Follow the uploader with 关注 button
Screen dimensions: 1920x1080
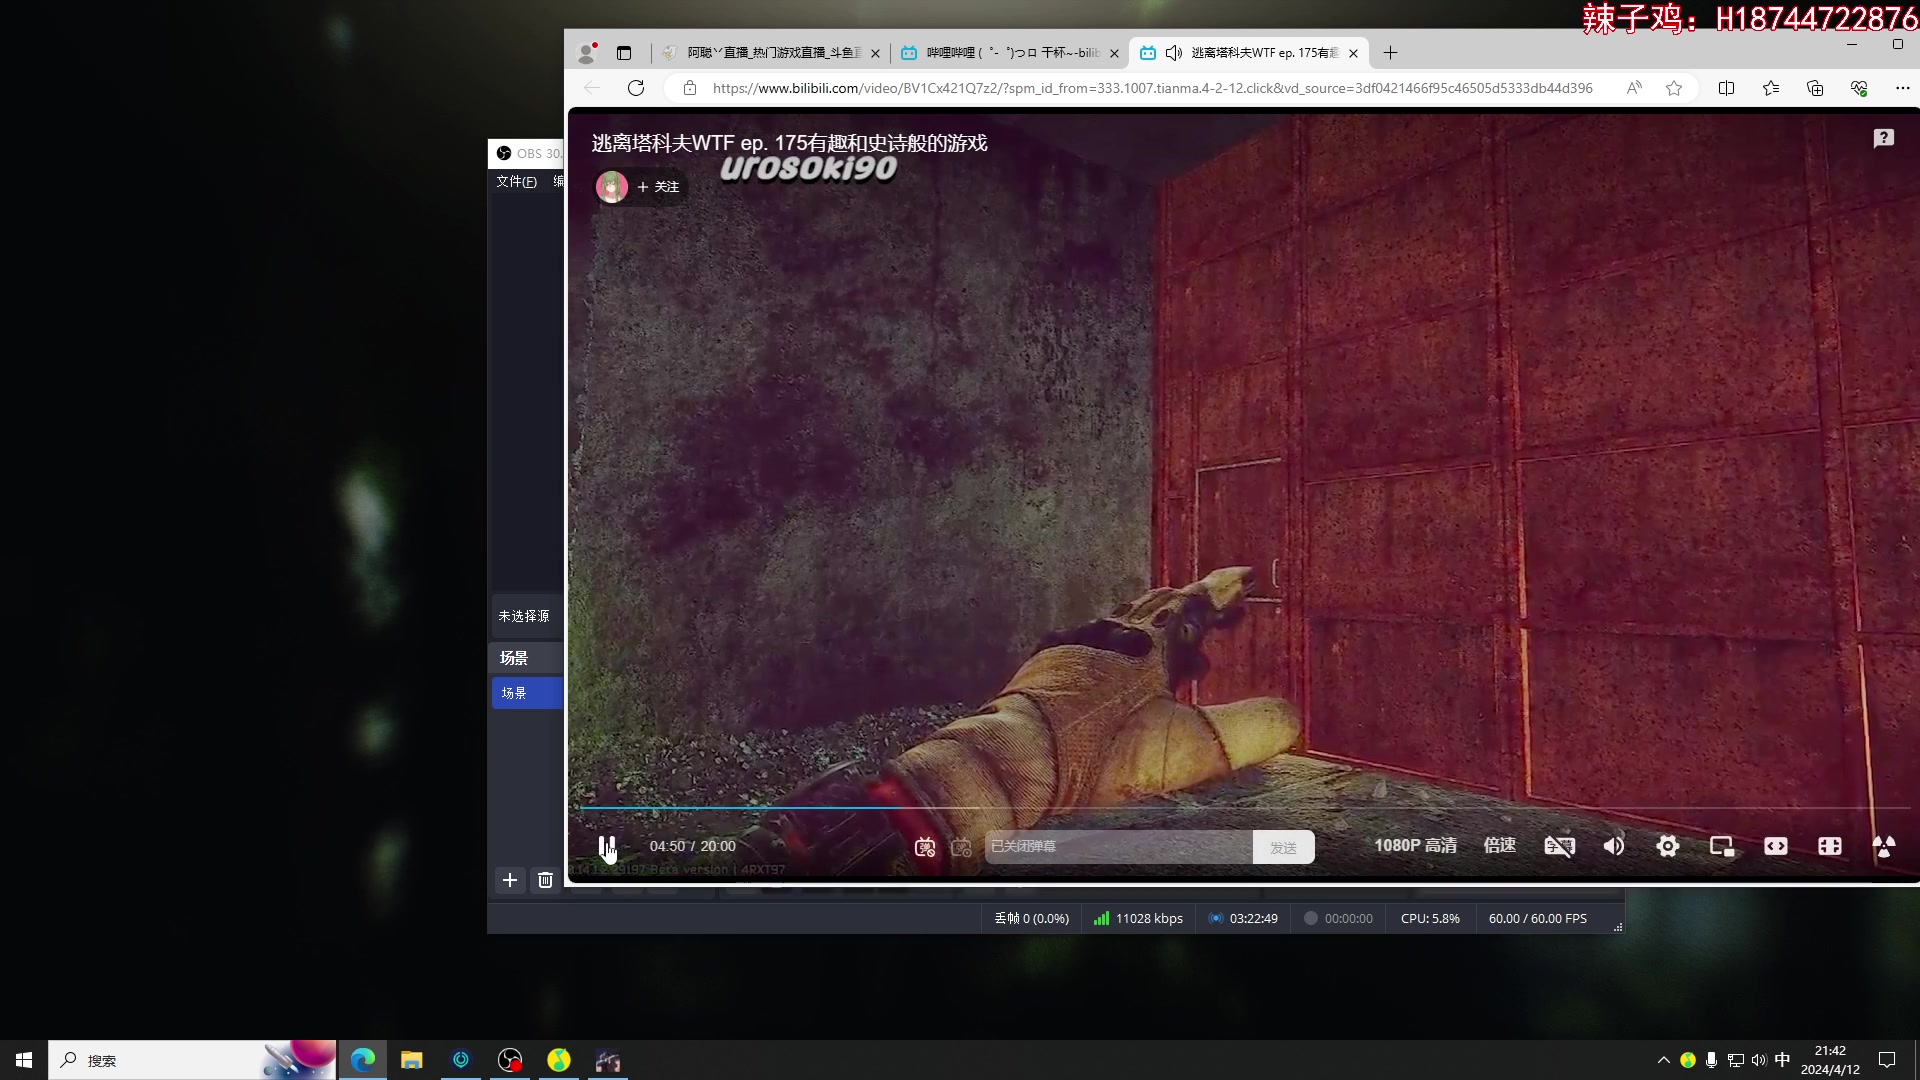(658, 187)
